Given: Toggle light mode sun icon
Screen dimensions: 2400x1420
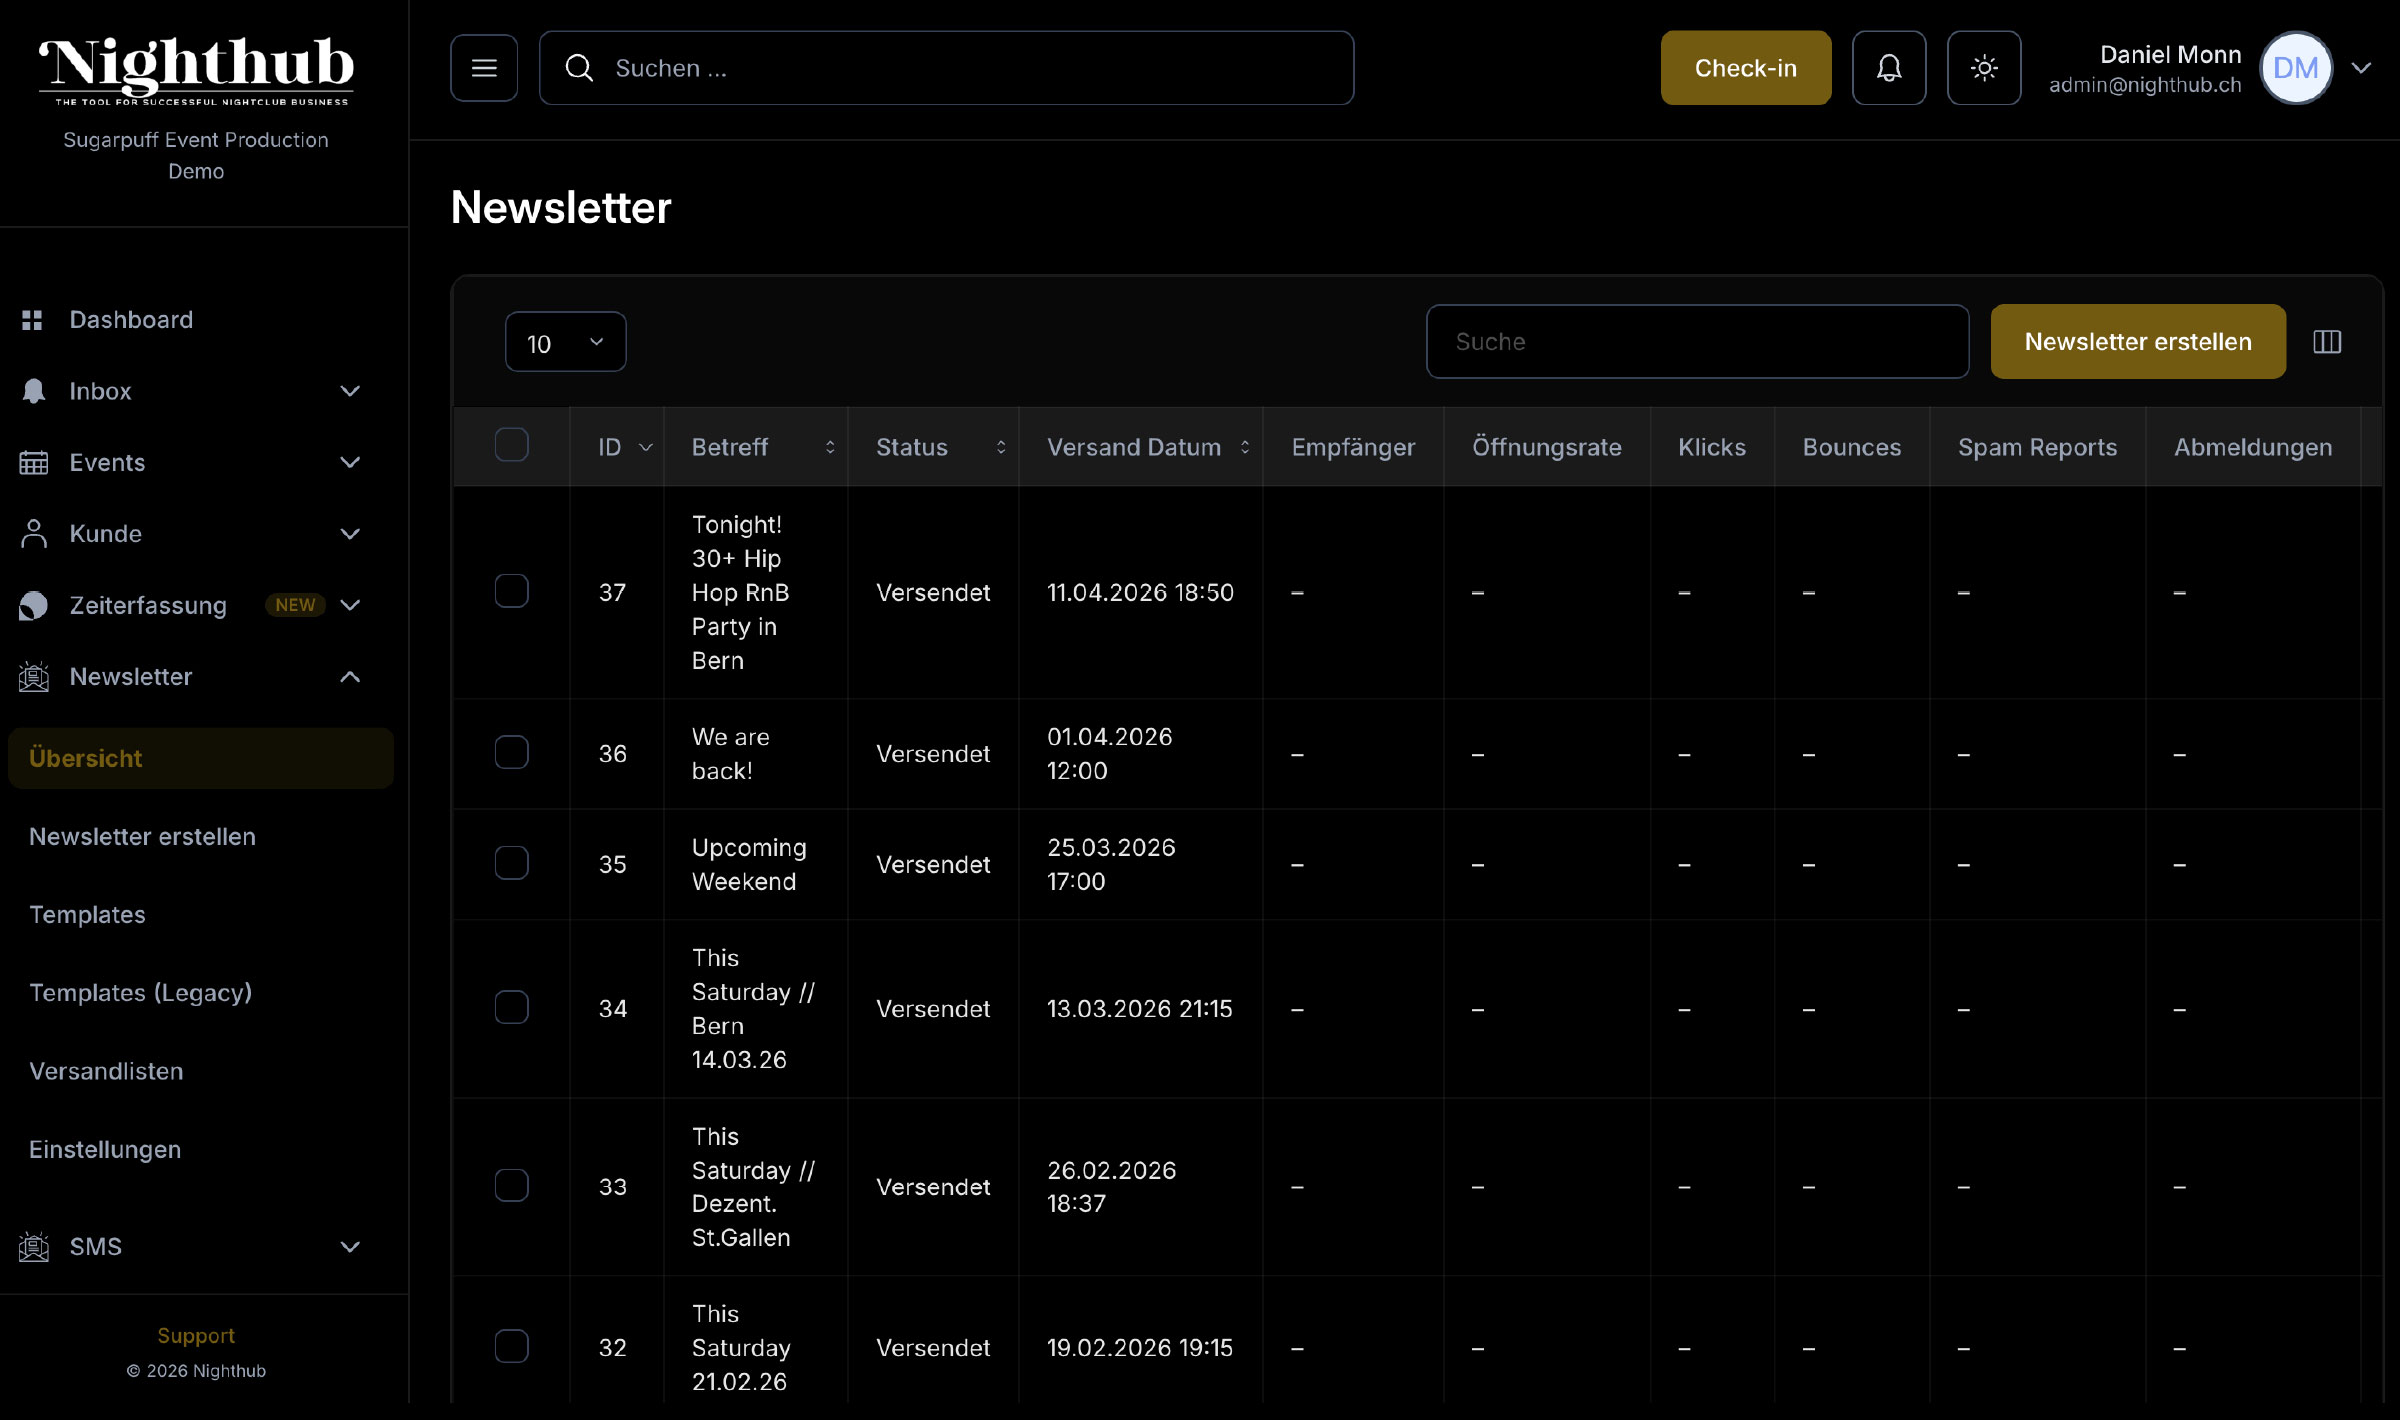Looking at the screenshot, I should [x=1984, y=68].
